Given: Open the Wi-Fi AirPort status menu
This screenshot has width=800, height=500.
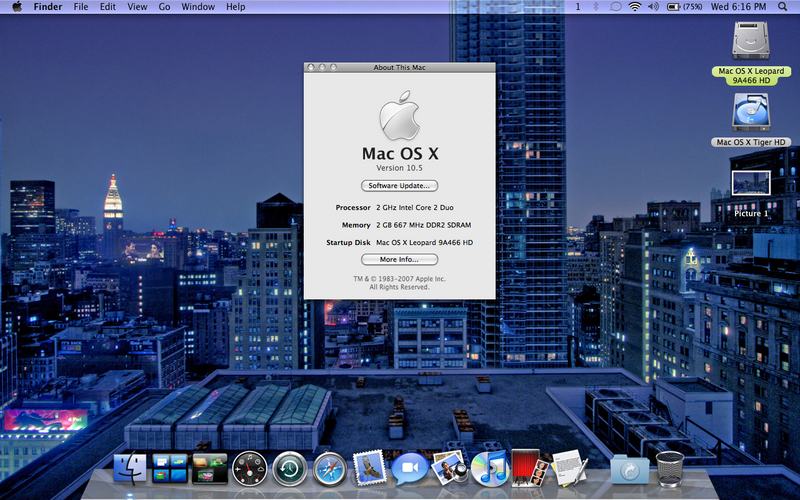Looking at the screenshot, I should (635, 7).
